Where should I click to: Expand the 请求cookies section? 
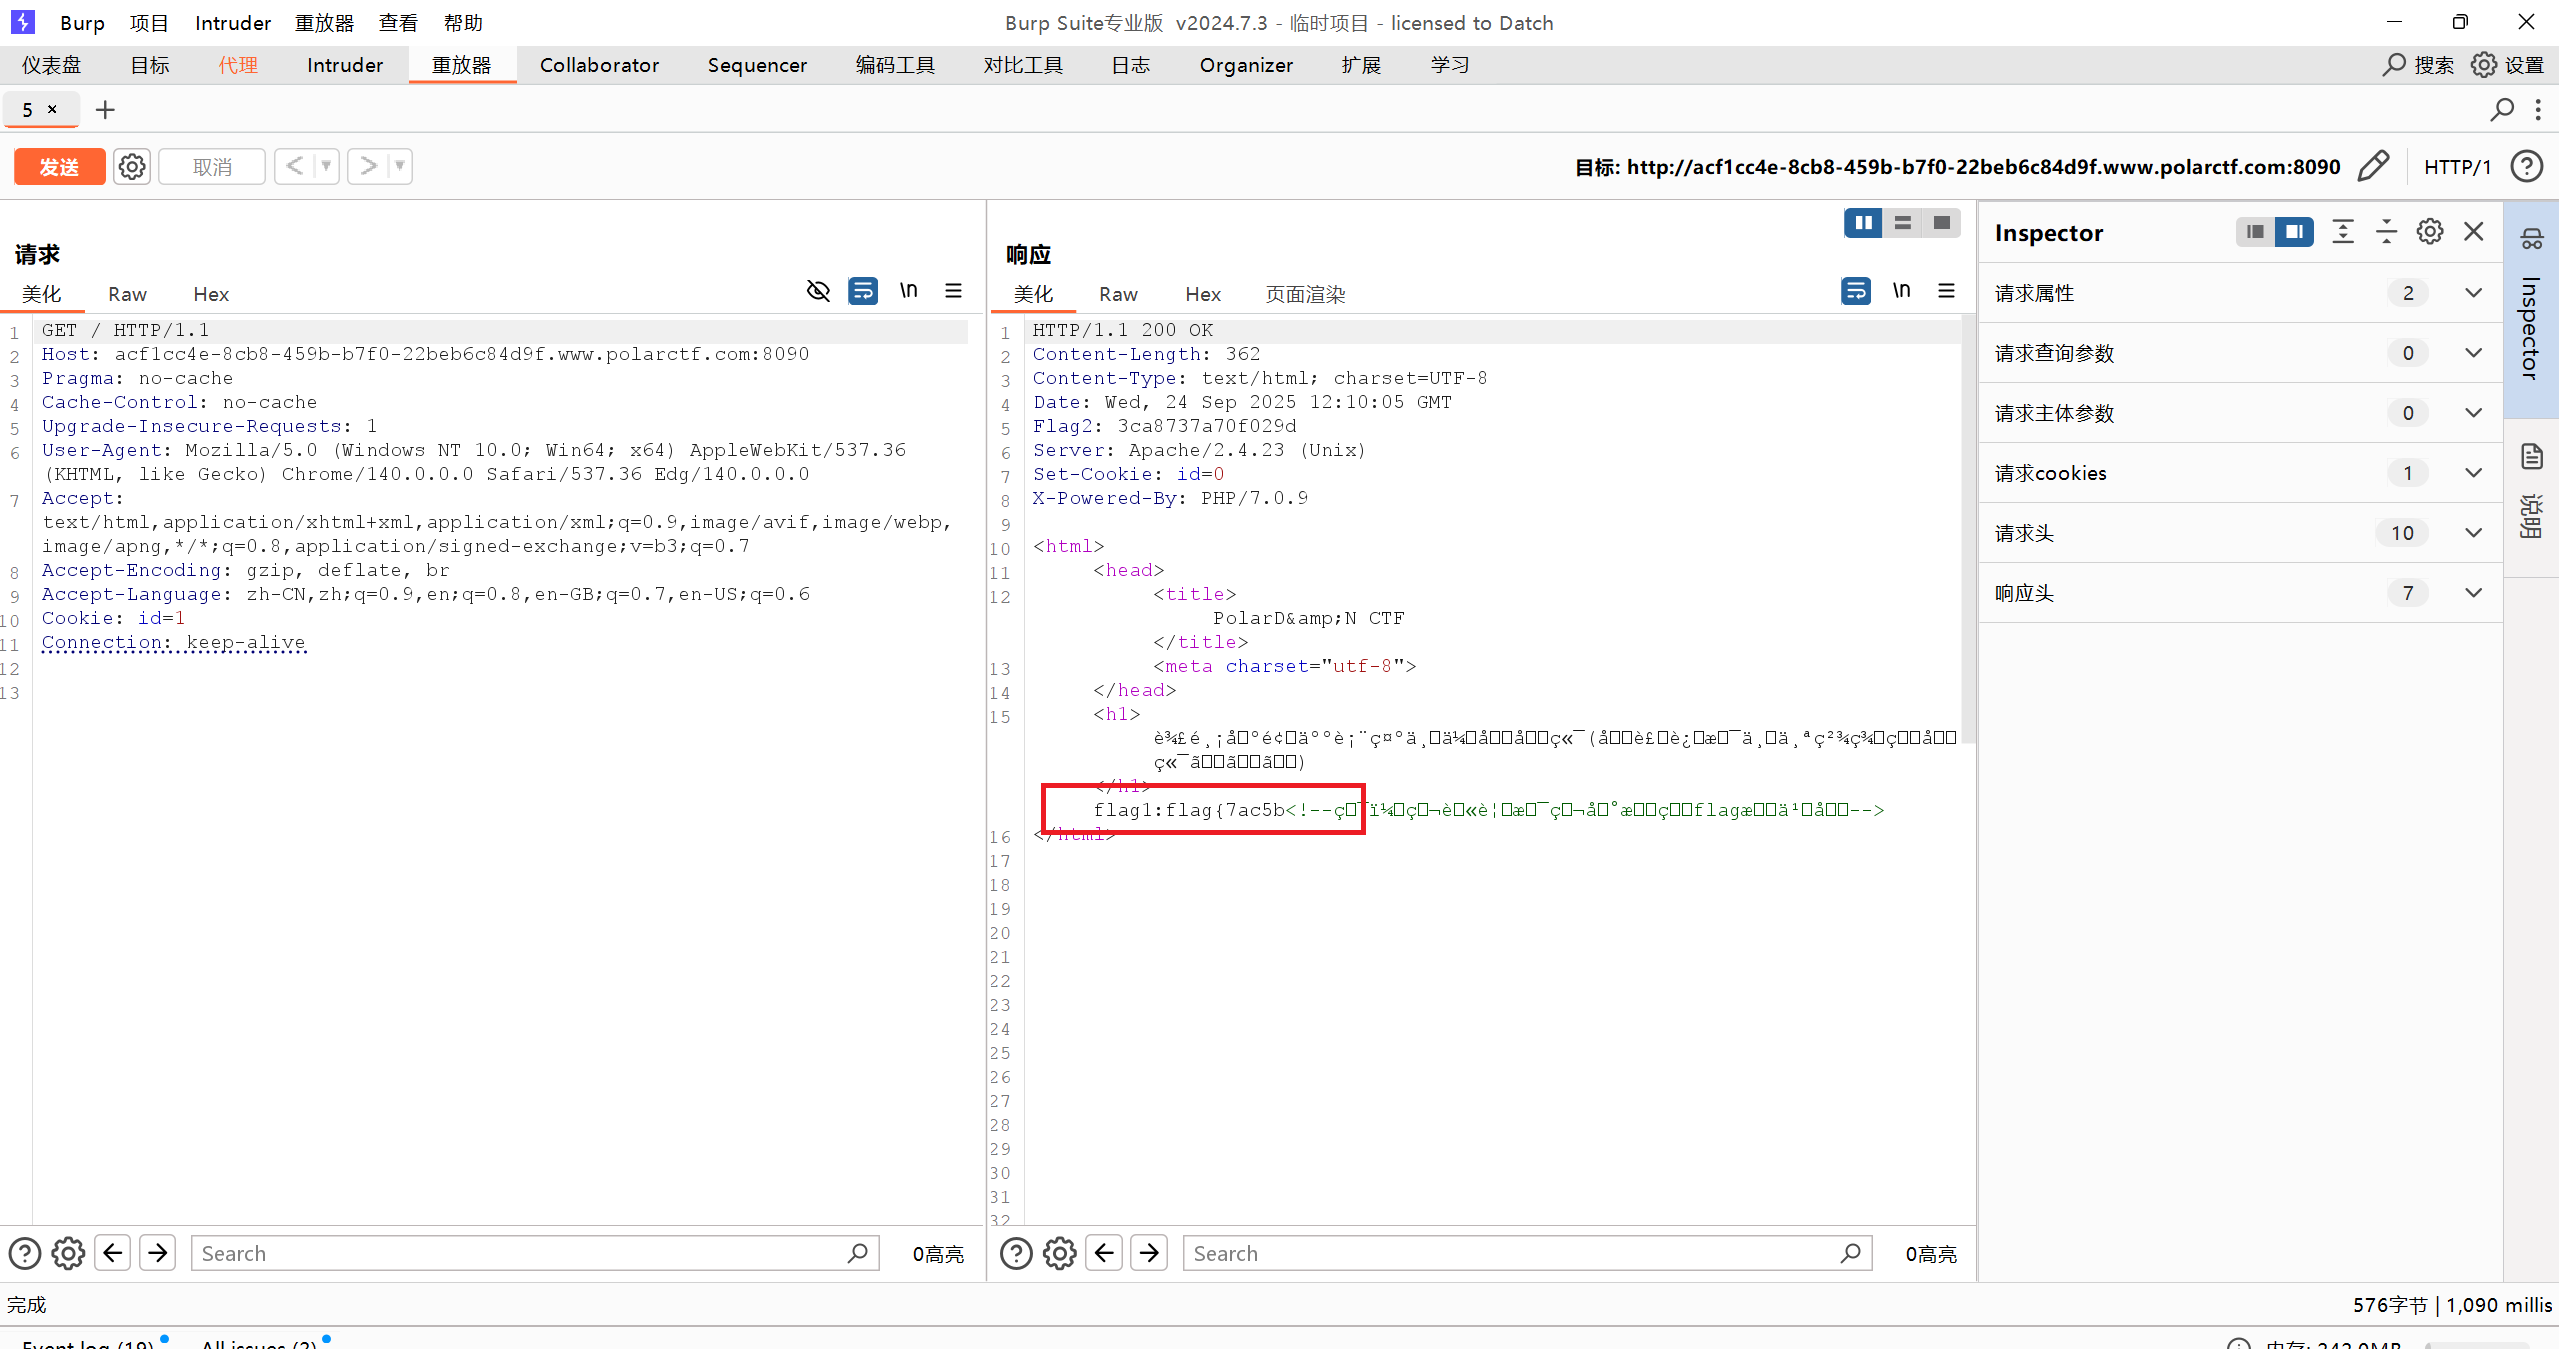click(2473, 473)
